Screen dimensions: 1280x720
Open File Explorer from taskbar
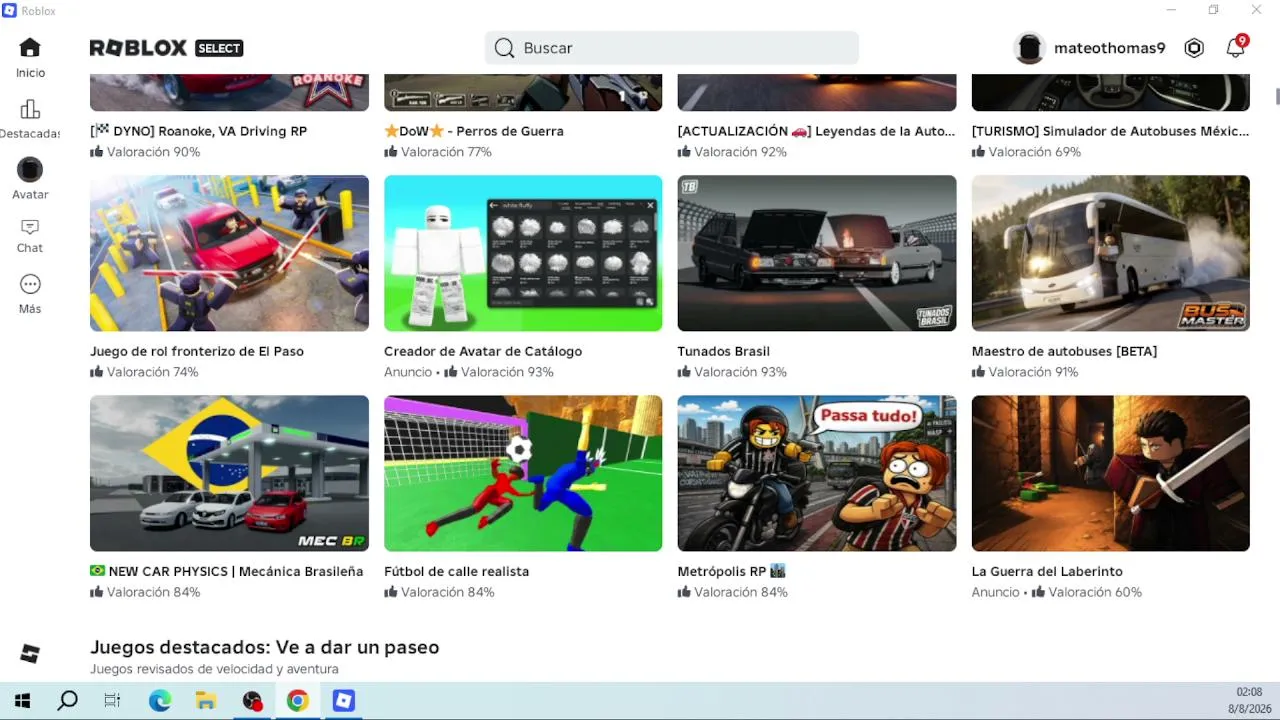click(x=206, y=701)
